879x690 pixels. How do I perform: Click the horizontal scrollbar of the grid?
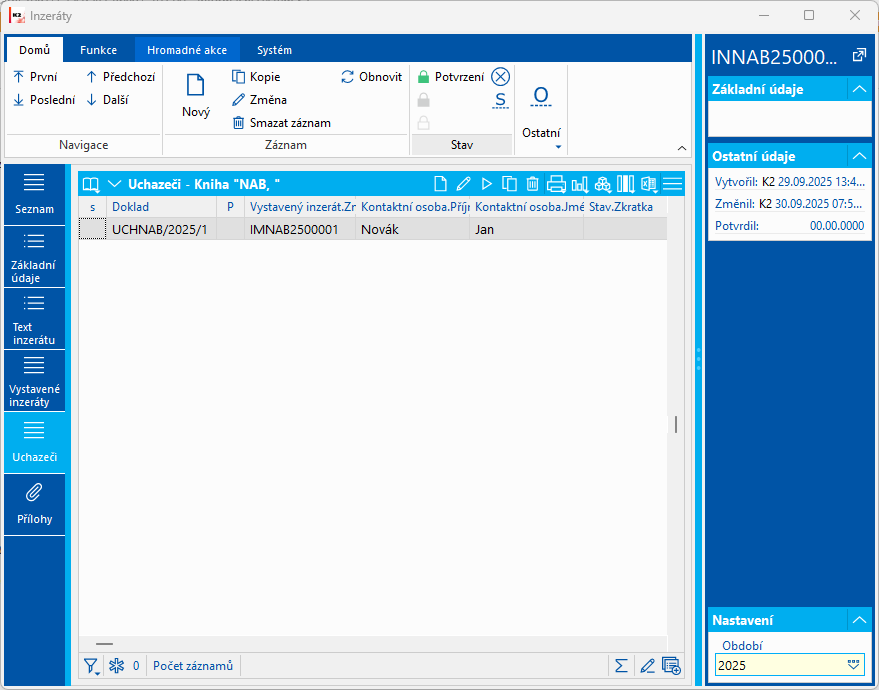coord(104,644)
